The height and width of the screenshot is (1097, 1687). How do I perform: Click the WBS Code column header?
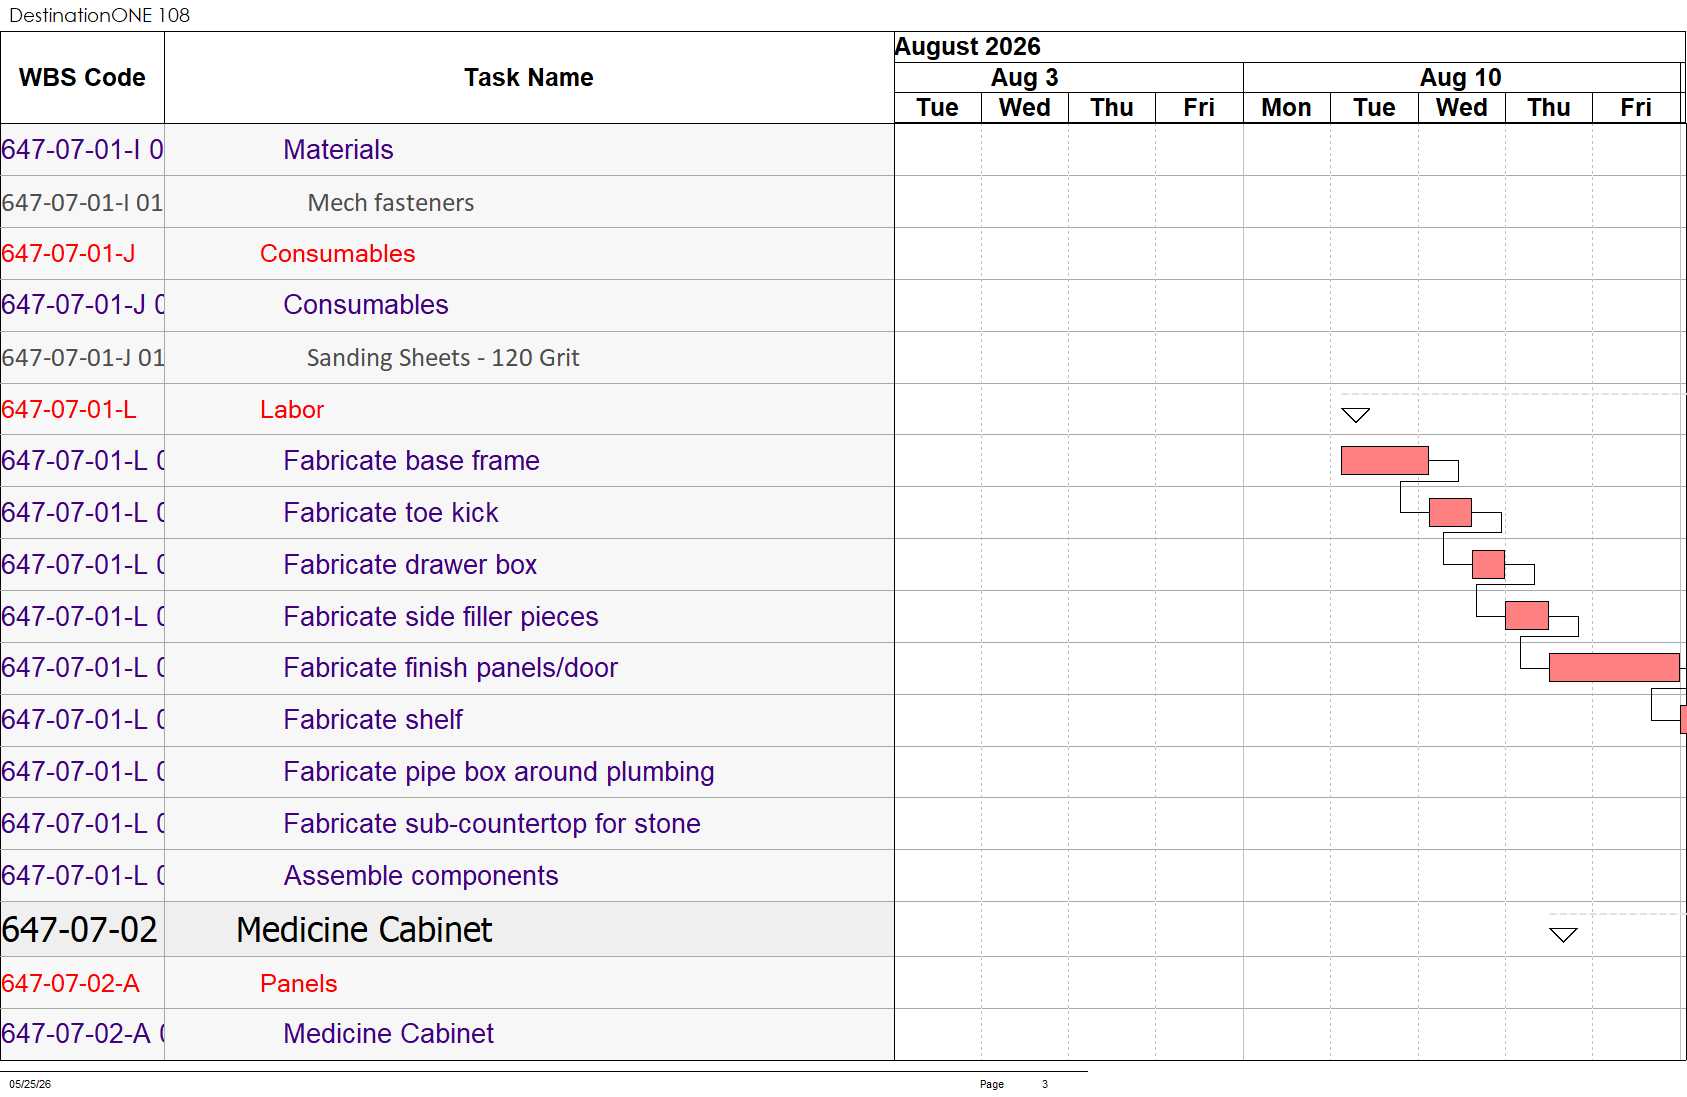82,78
